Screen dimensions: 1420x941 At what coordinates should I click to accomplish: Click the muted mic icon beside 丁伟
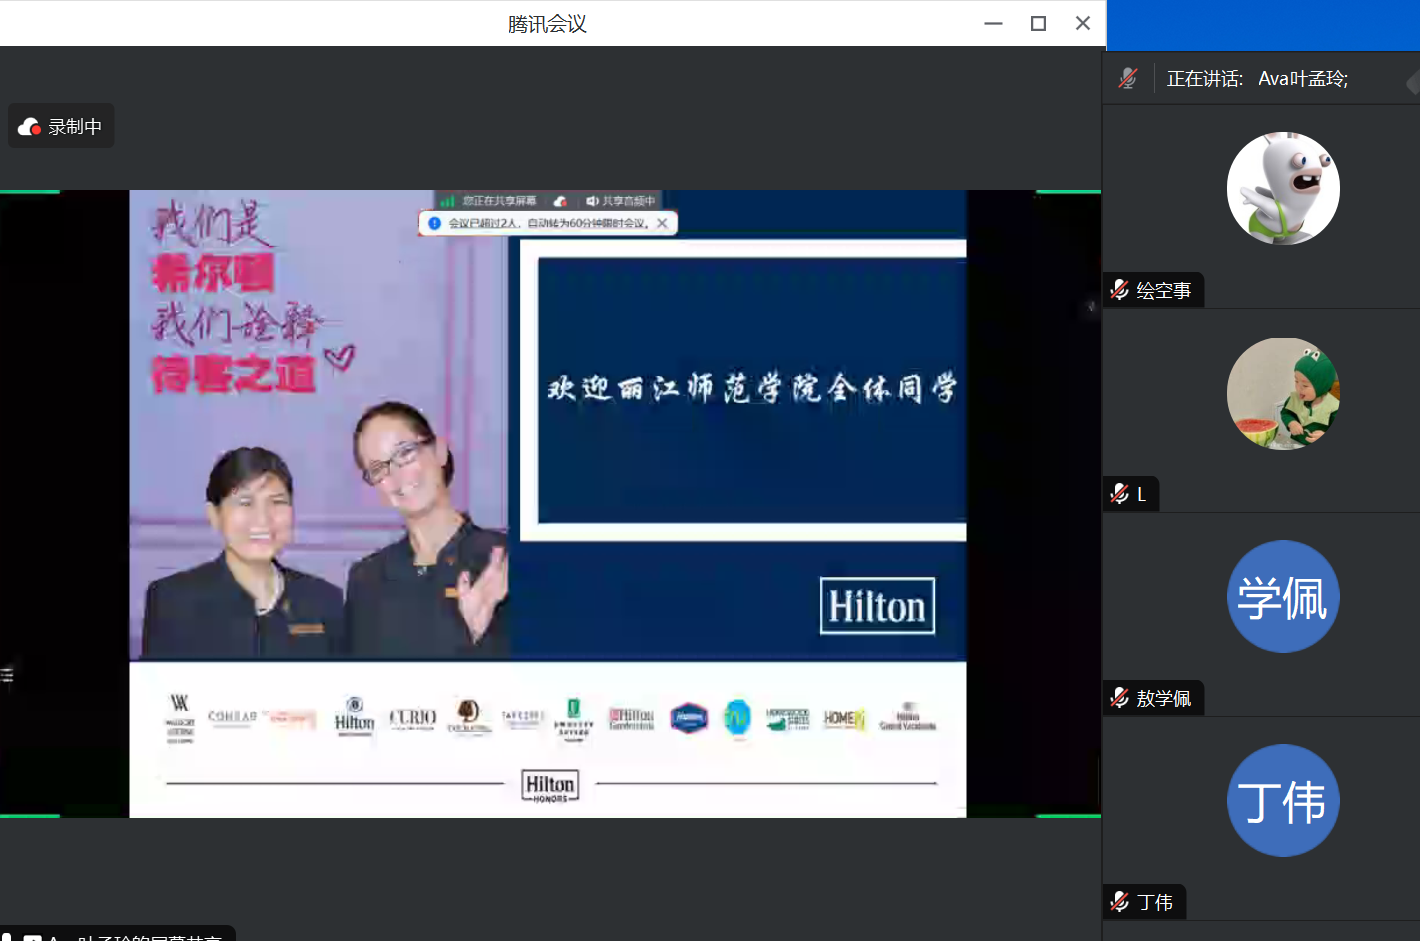(1120, 902)
